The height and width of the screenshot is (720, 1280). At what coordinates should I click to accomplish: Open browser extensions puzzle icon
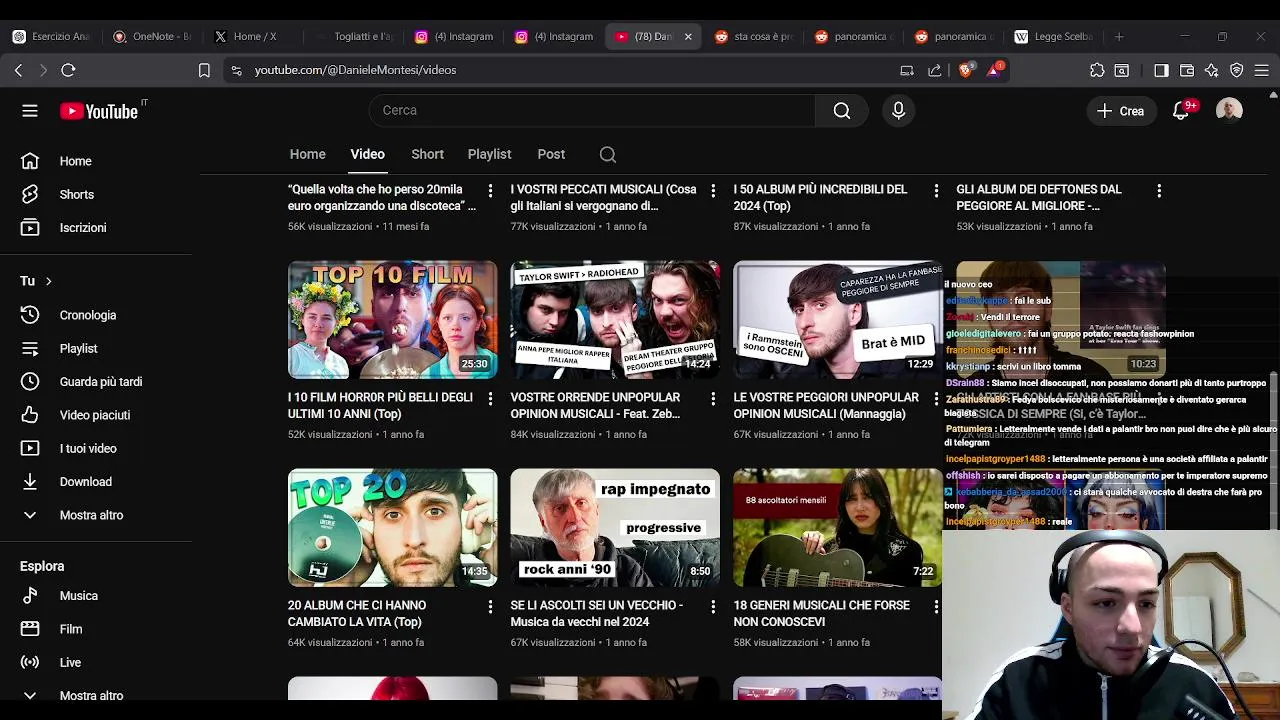1097,70
